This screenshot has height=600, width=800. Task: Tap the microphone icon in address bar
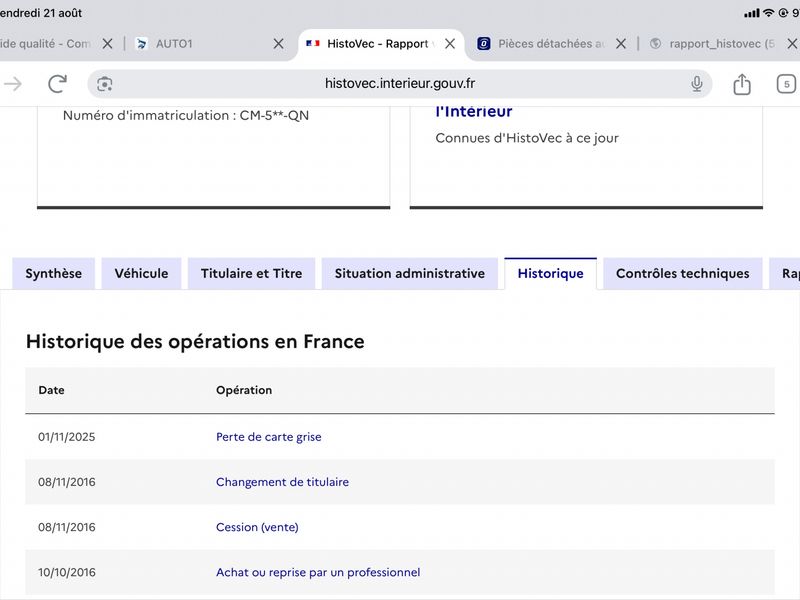tap(696, 84)
